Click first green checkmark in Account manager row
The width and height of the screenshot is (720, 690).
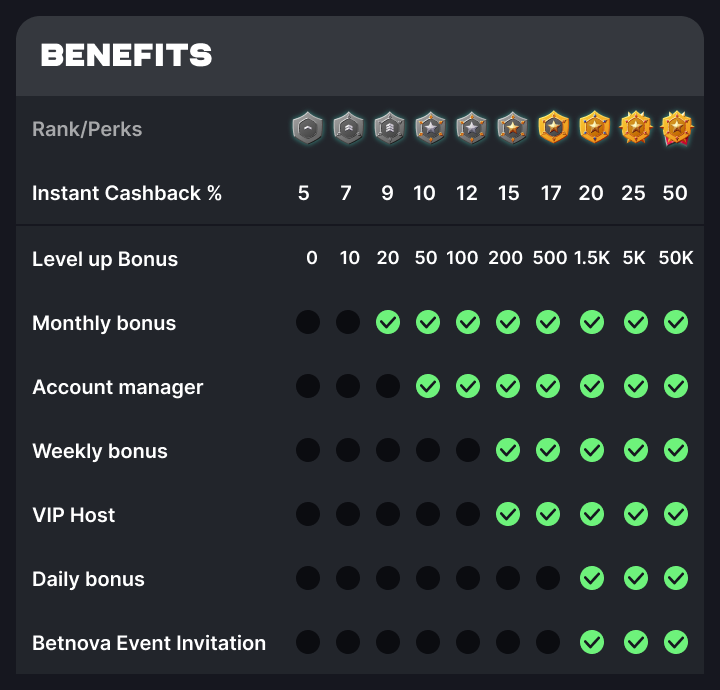coord(428,386)
